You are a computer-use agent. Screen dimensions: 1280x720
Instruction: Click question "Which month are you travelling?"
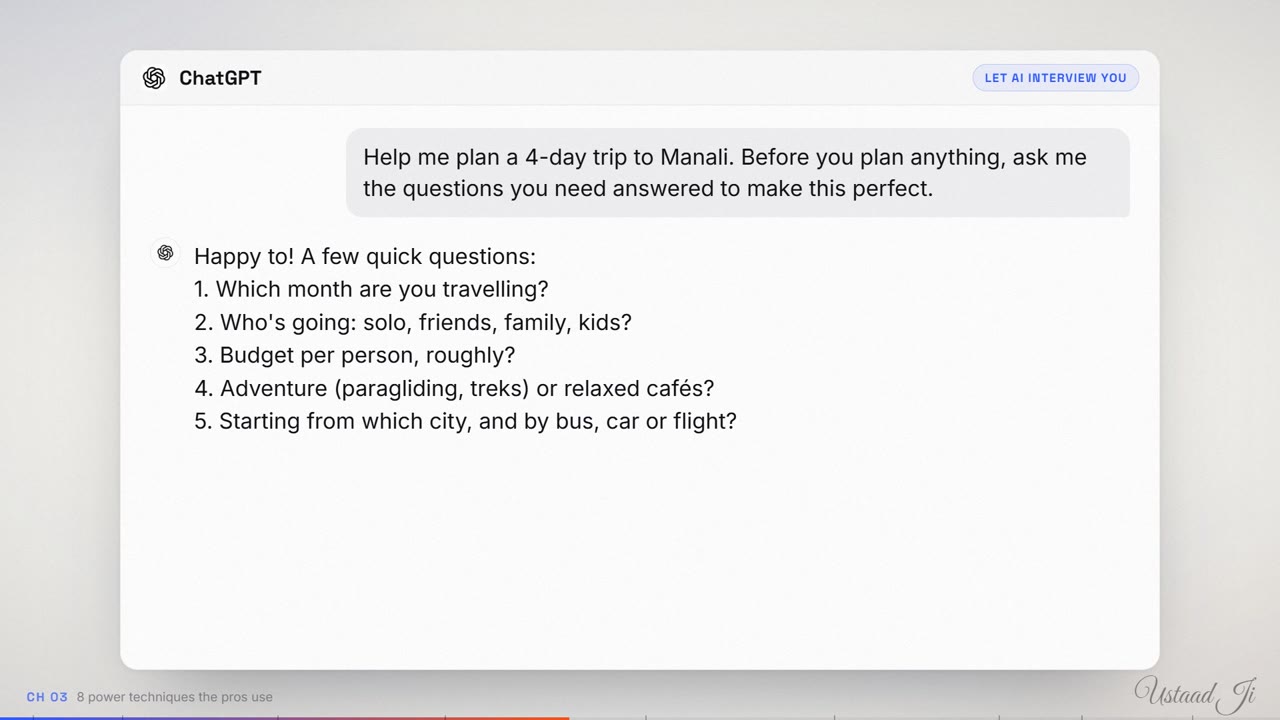tap(371, 289)
